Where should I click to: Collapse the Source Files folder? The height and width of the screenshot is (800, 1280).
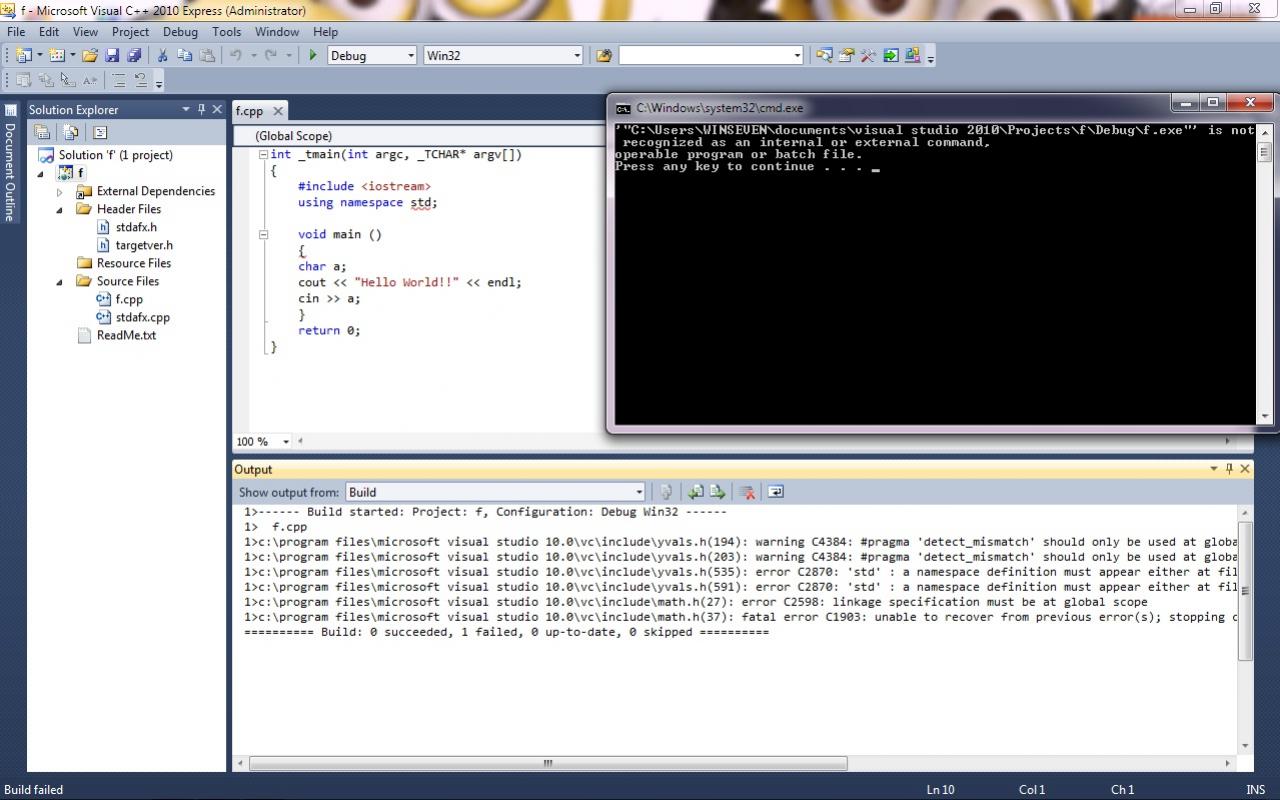tap(60, 281)
